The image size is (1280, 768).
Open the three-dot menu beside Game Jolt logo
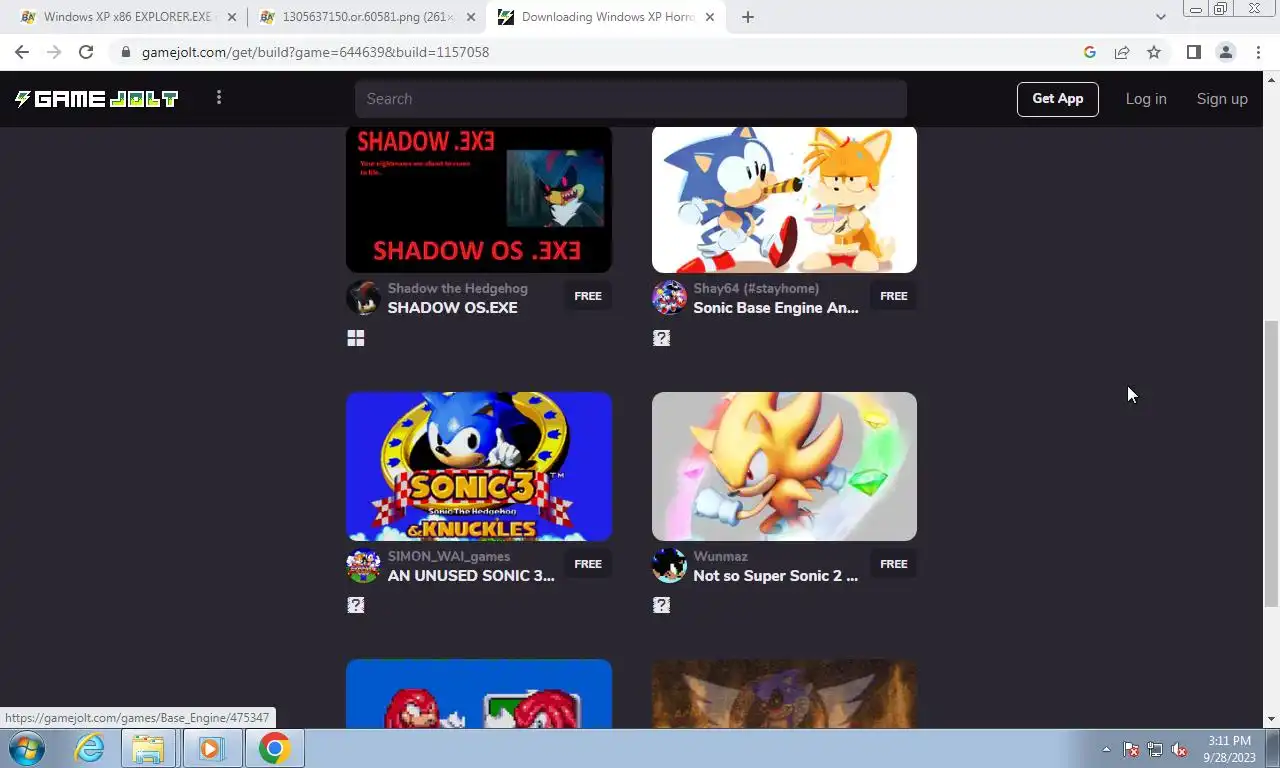pyautogui.click(x=219, y=97)
